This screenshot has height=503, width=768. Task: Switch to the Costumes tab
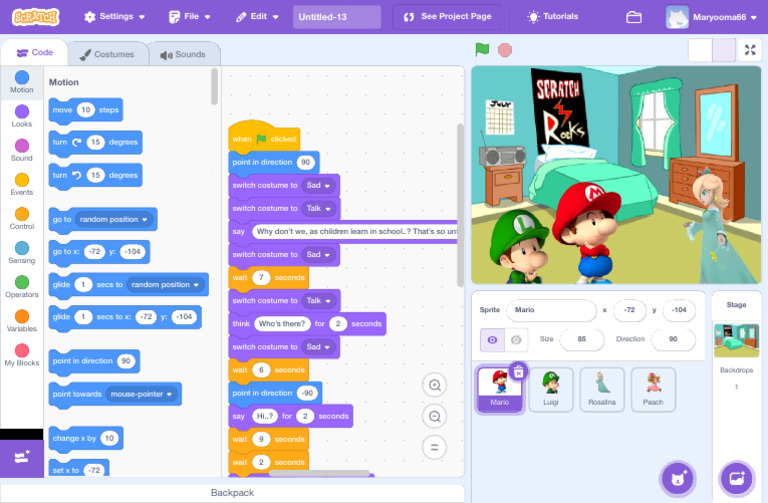(x=107, y=54)
